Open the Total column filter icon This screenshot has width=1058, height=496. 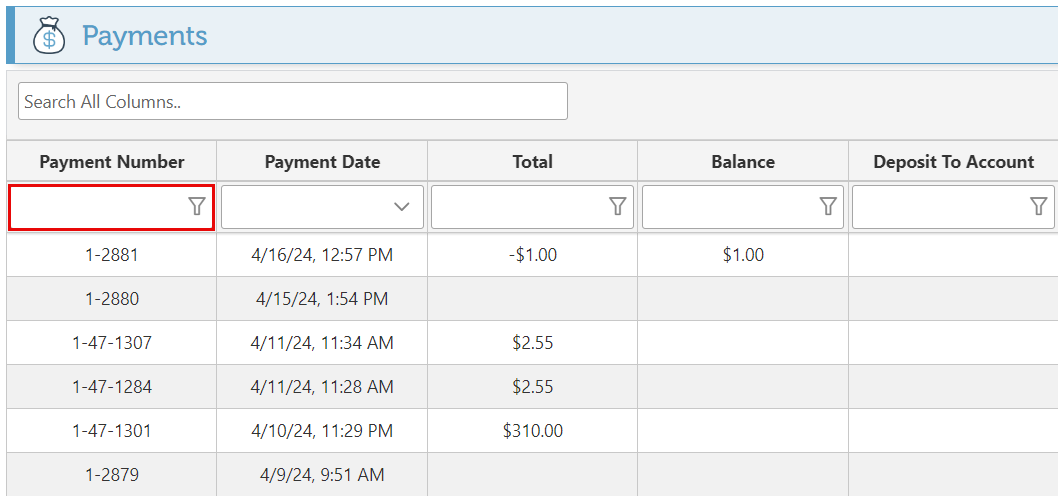pos(618,206)
